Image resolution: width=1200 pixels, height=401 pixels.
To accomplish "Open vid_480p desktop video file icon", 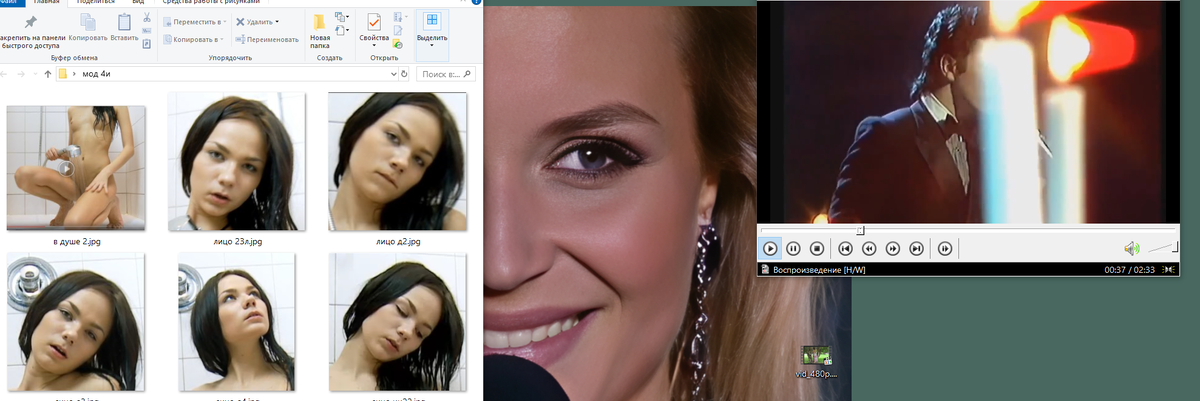I will coord(816,356).
